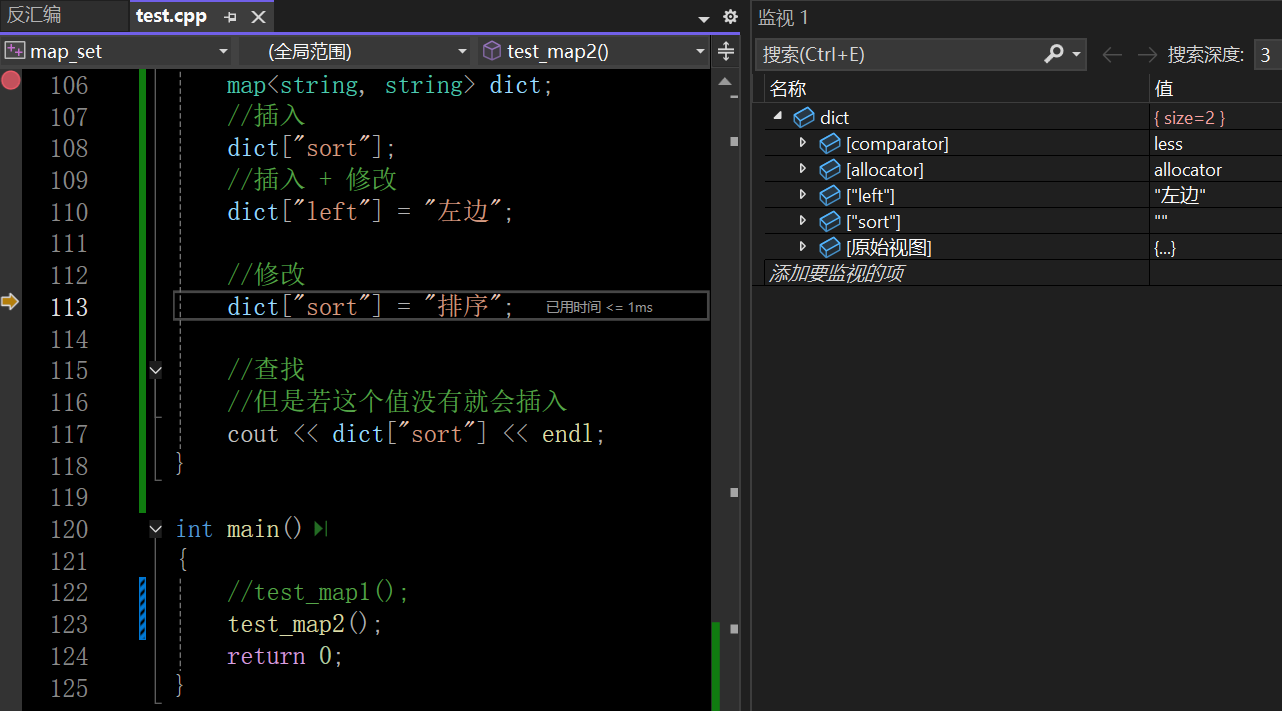Collapse the comment block at line 115
This screenshot has height=711, width=1282.
pyautogui.click(x=155, y=370)
